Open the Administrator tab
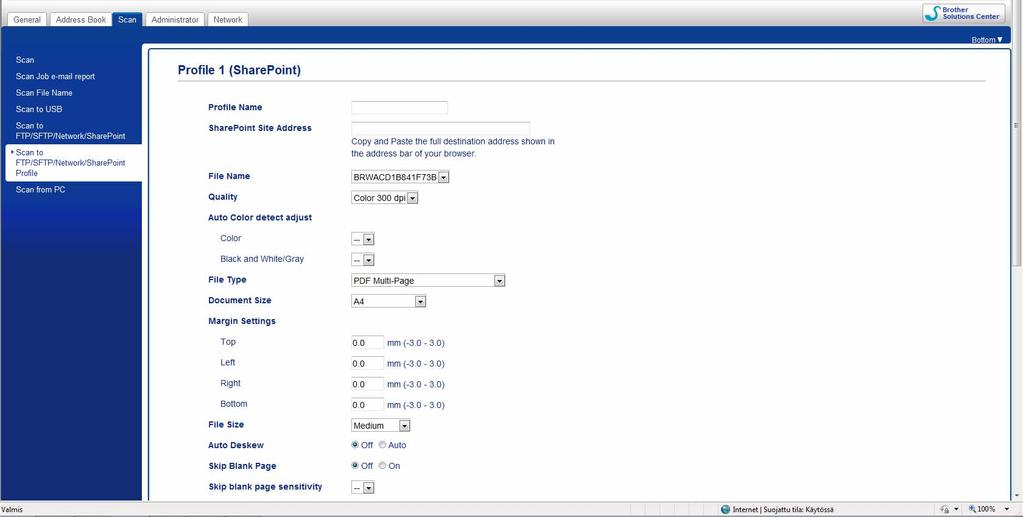 [x=175, y=20]
